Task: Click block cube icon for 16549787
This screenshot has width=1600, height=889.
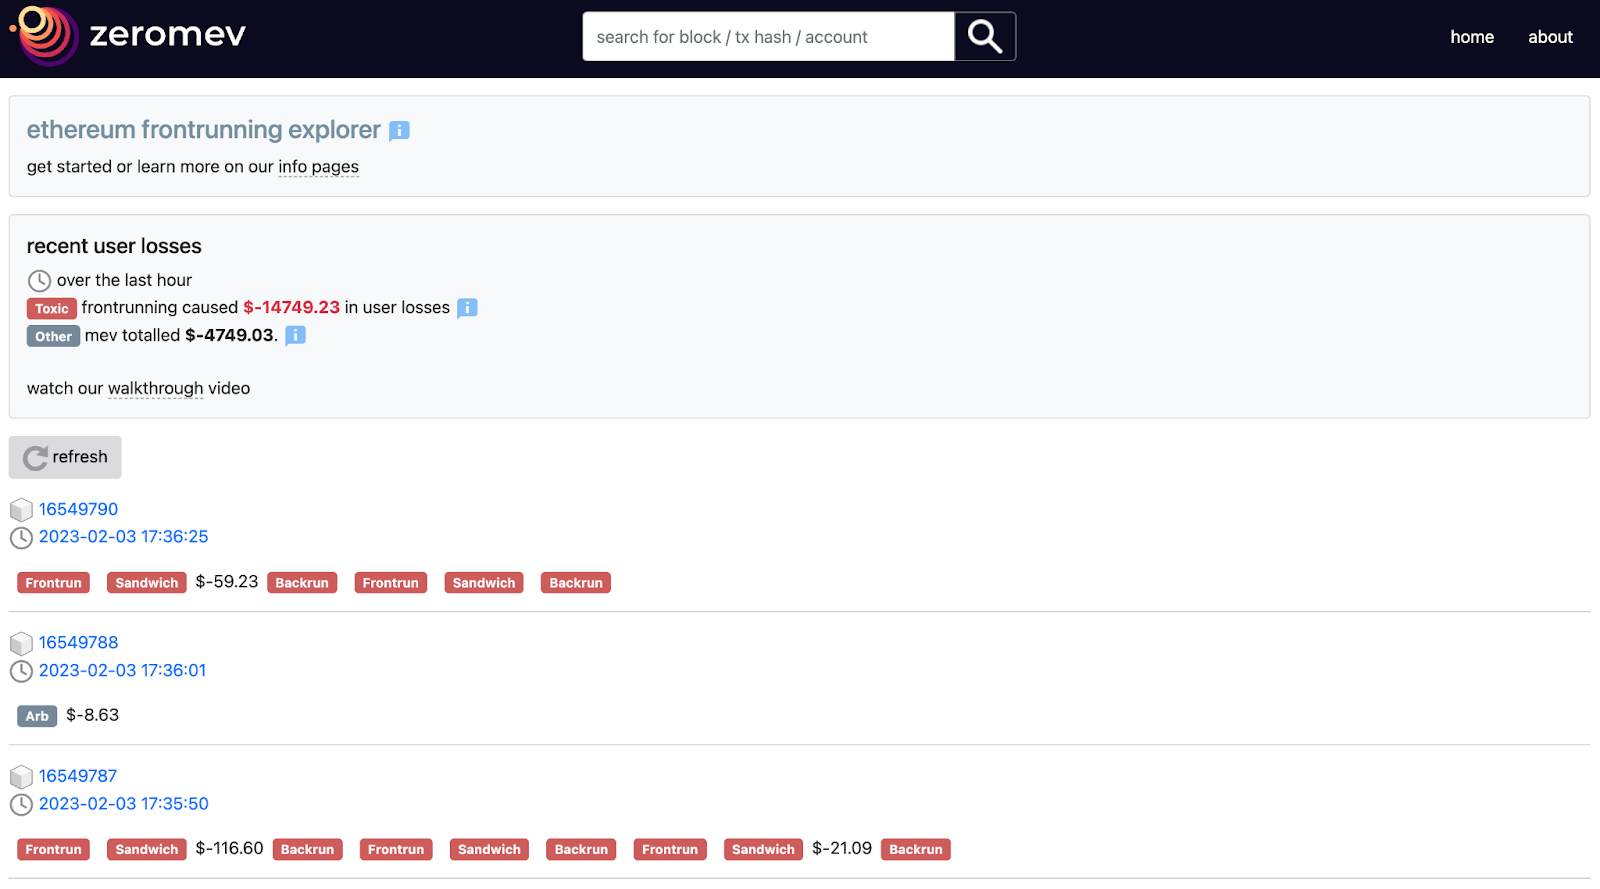Action: point(21,777)
